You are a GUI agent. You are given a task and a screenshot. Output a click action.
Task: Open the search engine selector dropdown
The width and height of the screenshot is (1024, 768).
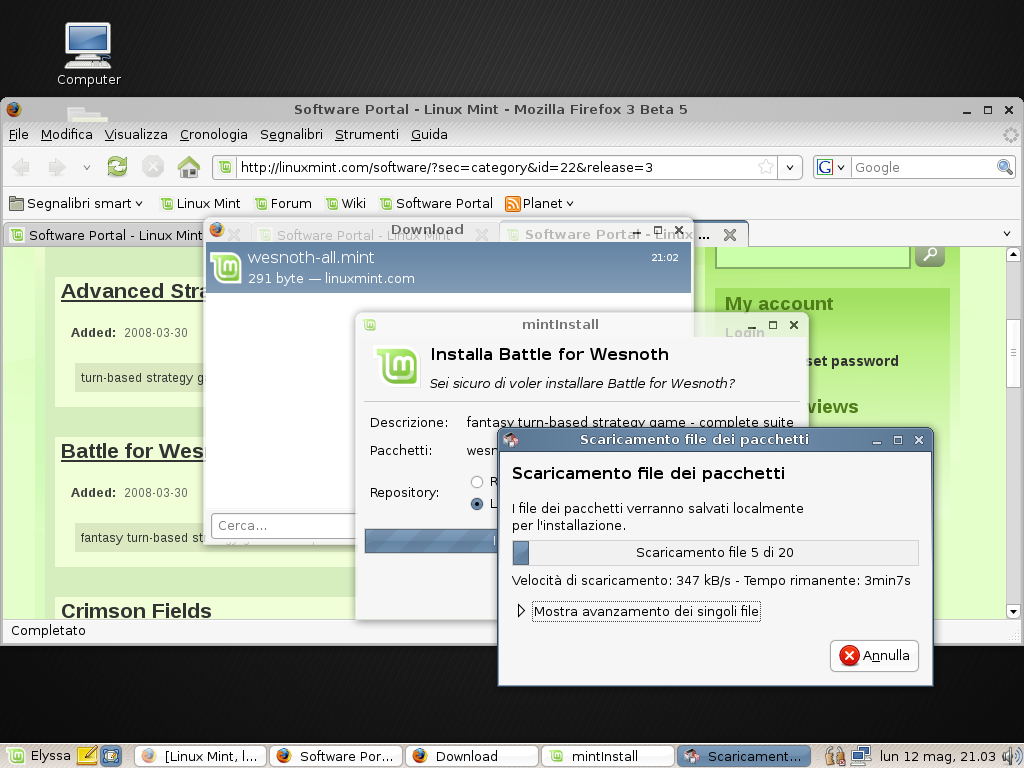[x=841, y=167]
